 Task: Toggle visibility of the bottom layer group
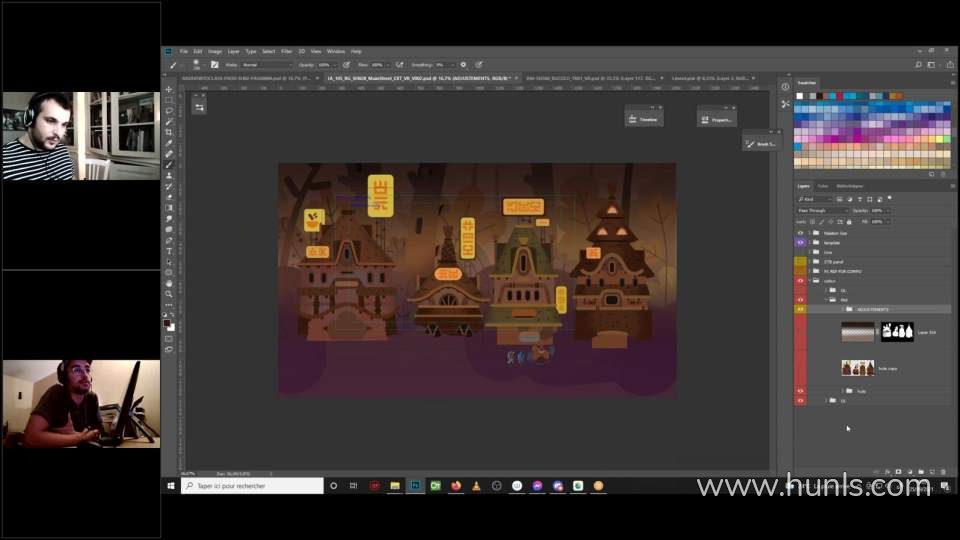(x=800, y=400)
